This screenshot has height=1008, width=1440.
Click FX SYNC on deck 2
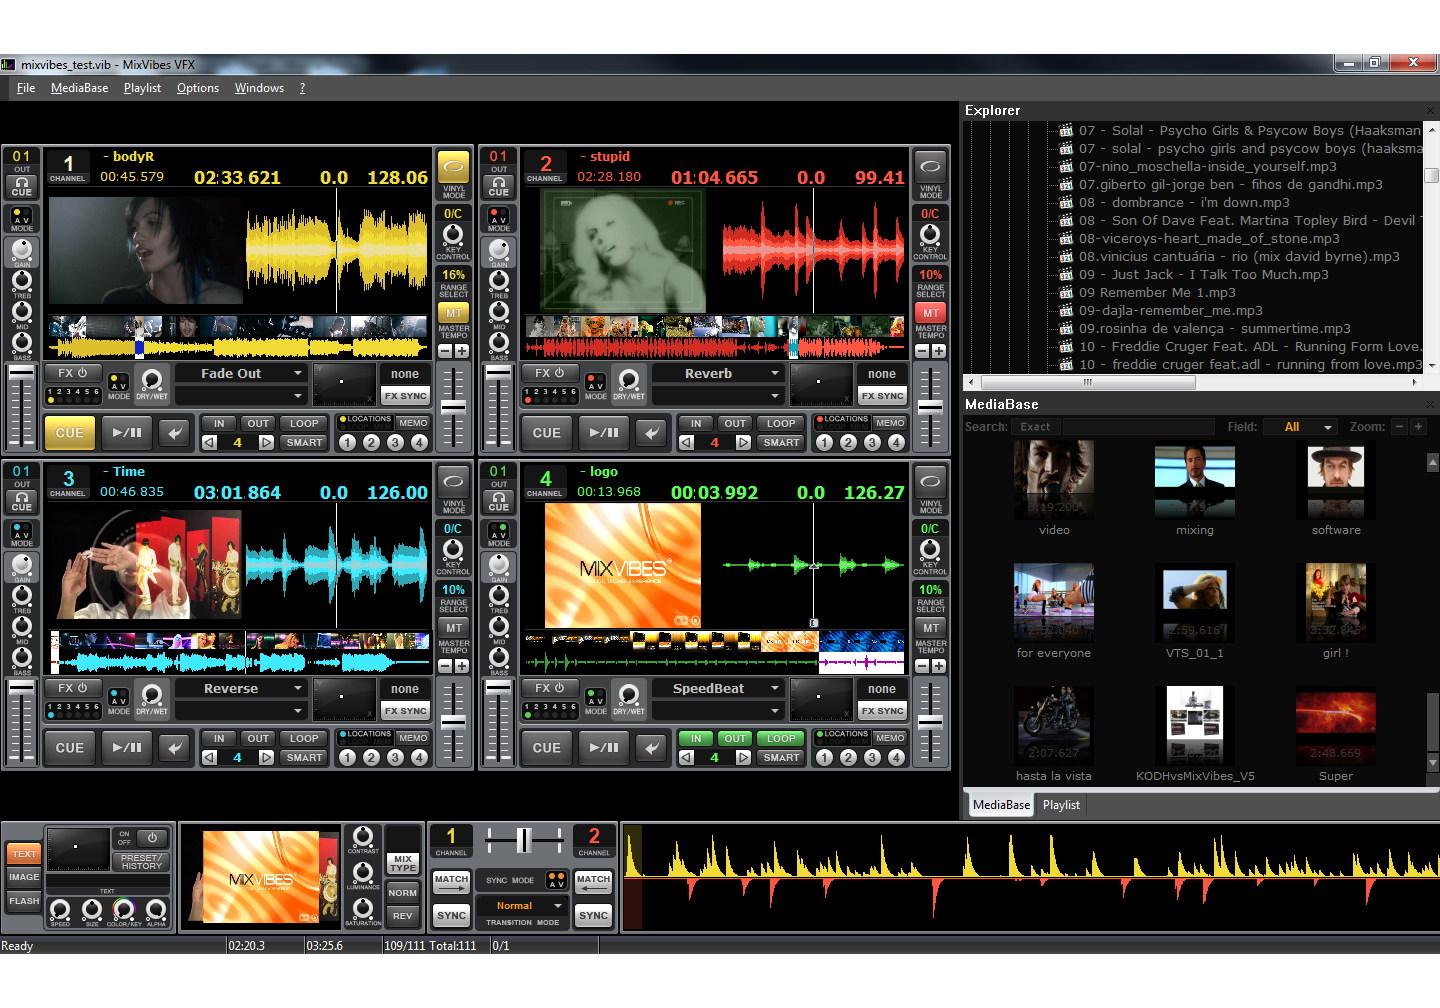(x=882, y=396)
